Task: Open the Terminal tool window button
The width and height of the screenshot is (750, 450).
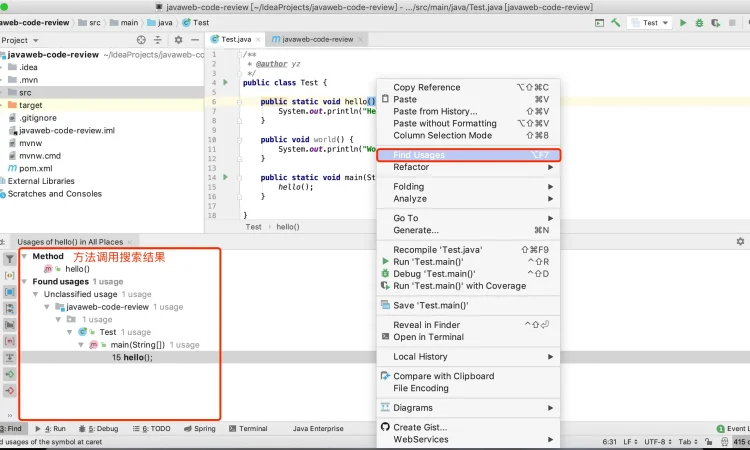Action: coord(248,428)
